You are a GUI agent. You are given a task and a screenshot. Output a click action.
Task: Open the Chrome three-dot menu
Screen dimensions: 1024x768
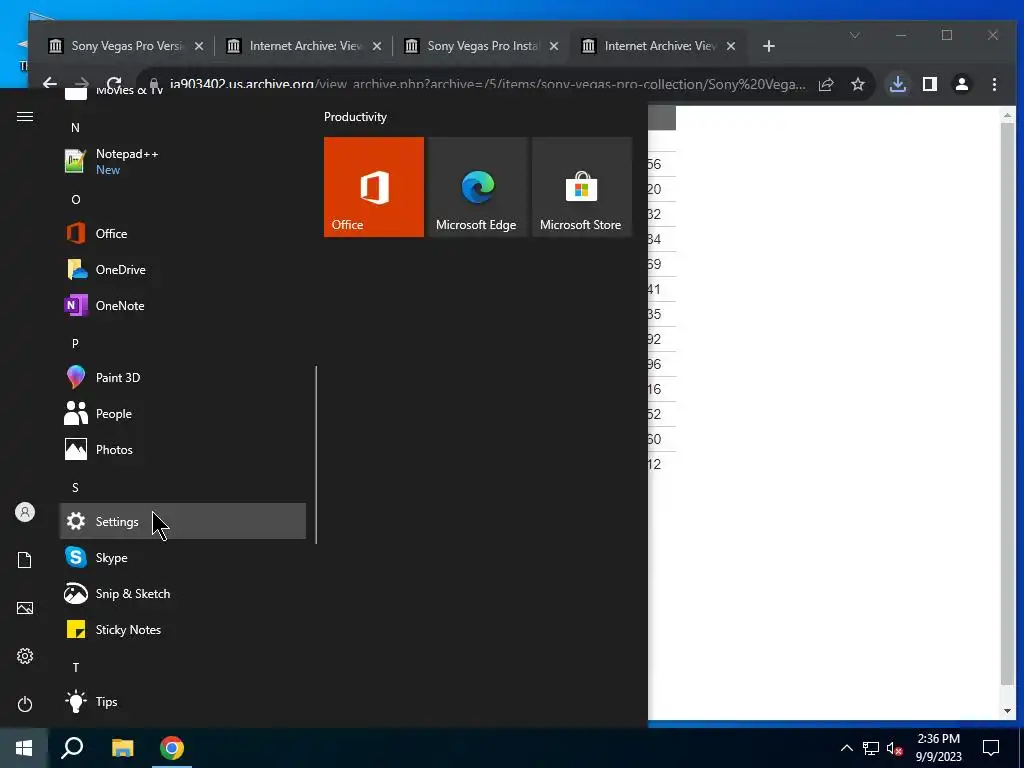(994, 84)
